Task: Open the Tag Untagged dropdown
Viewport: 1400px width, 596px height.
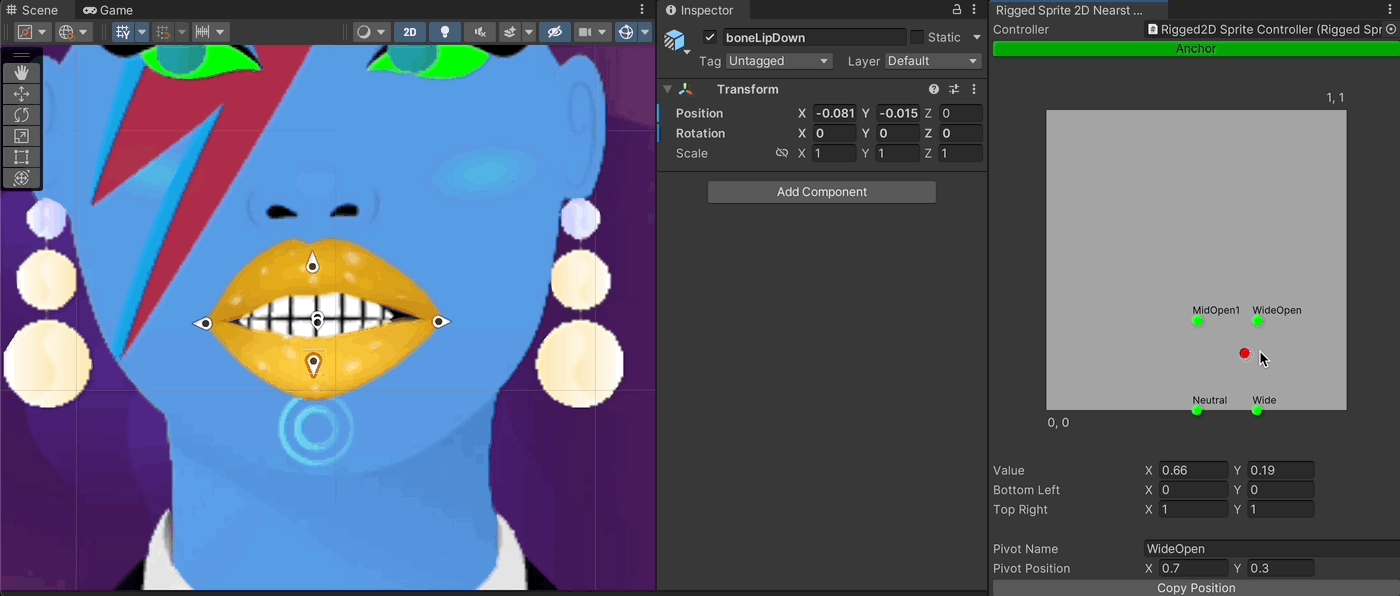Action: 779,61
